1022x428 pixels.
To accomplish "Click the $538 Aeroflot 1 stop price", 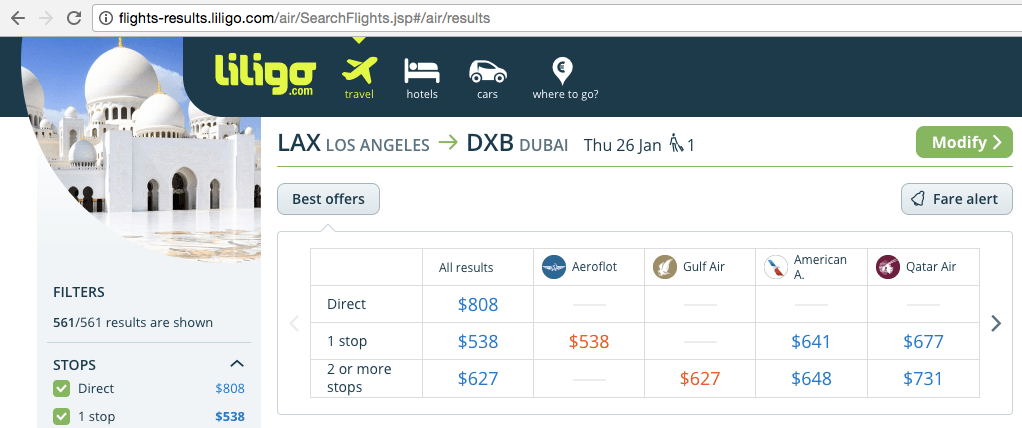I will coord(589,341).
